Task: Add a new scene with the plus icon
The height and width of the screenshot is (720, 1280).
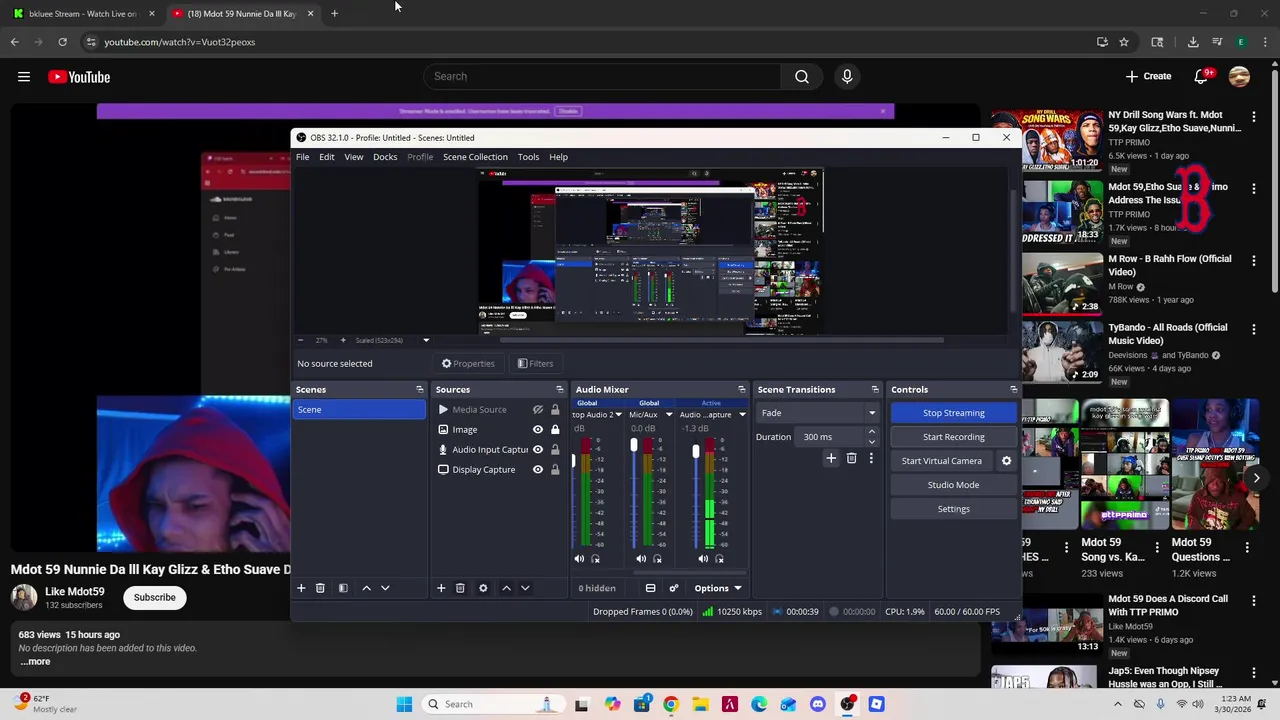Action: tap(301, 588)
